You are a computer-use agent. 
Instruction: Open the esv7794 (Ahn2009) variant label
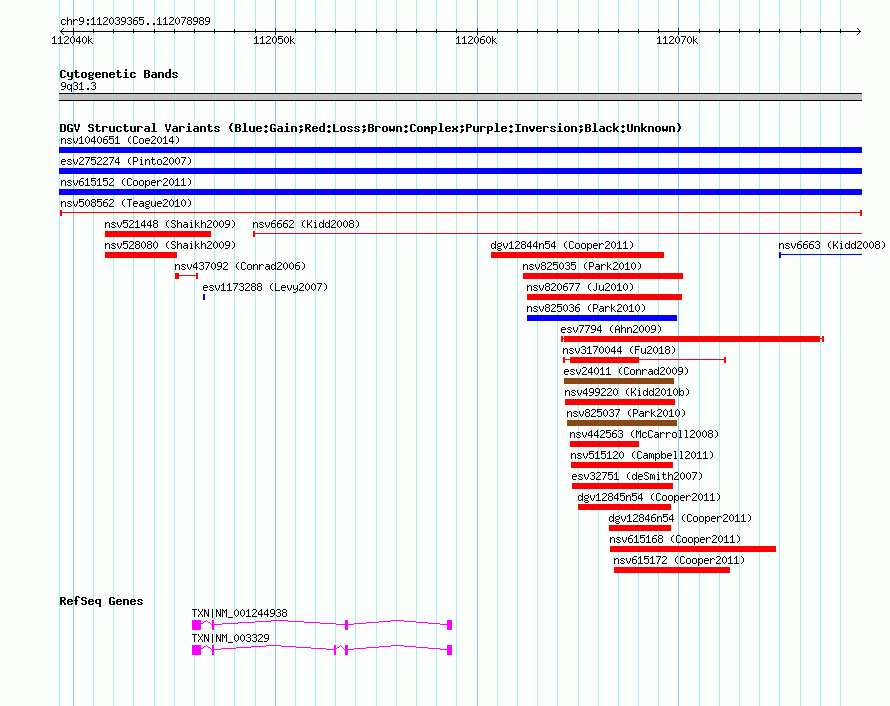pyautogui.click(x=611, y=329)
